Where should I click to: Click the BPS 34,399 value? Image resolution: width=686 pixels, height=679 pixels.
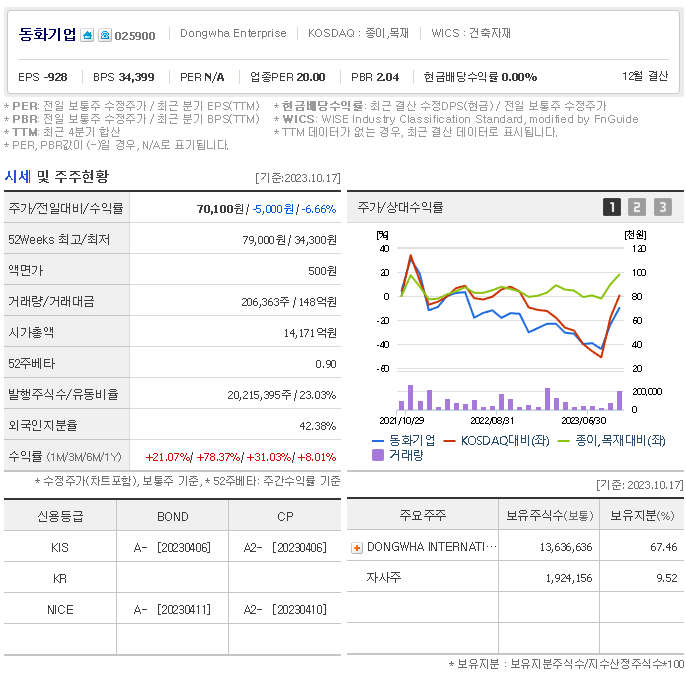pos(124,77)
